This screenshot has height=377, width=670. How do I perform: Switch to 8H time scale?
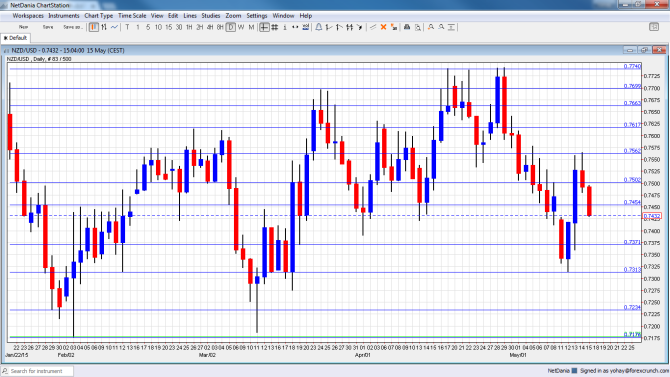pos(220,27)
